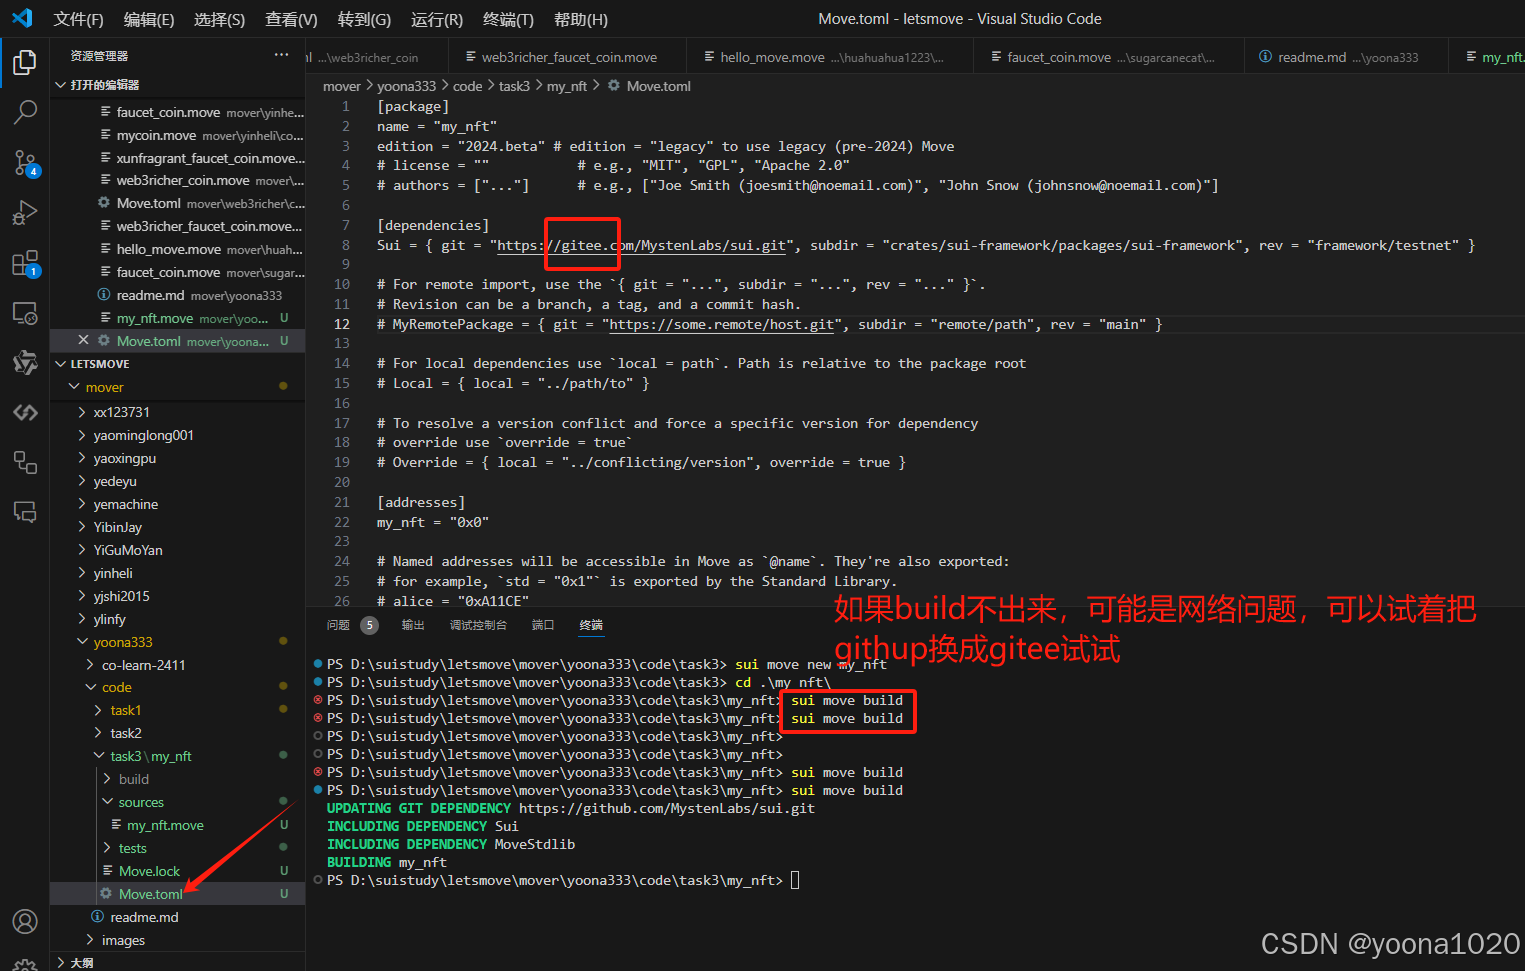Click the chat-style icon below activity bar icons
1525x971 pixels.
click(25, 512)
